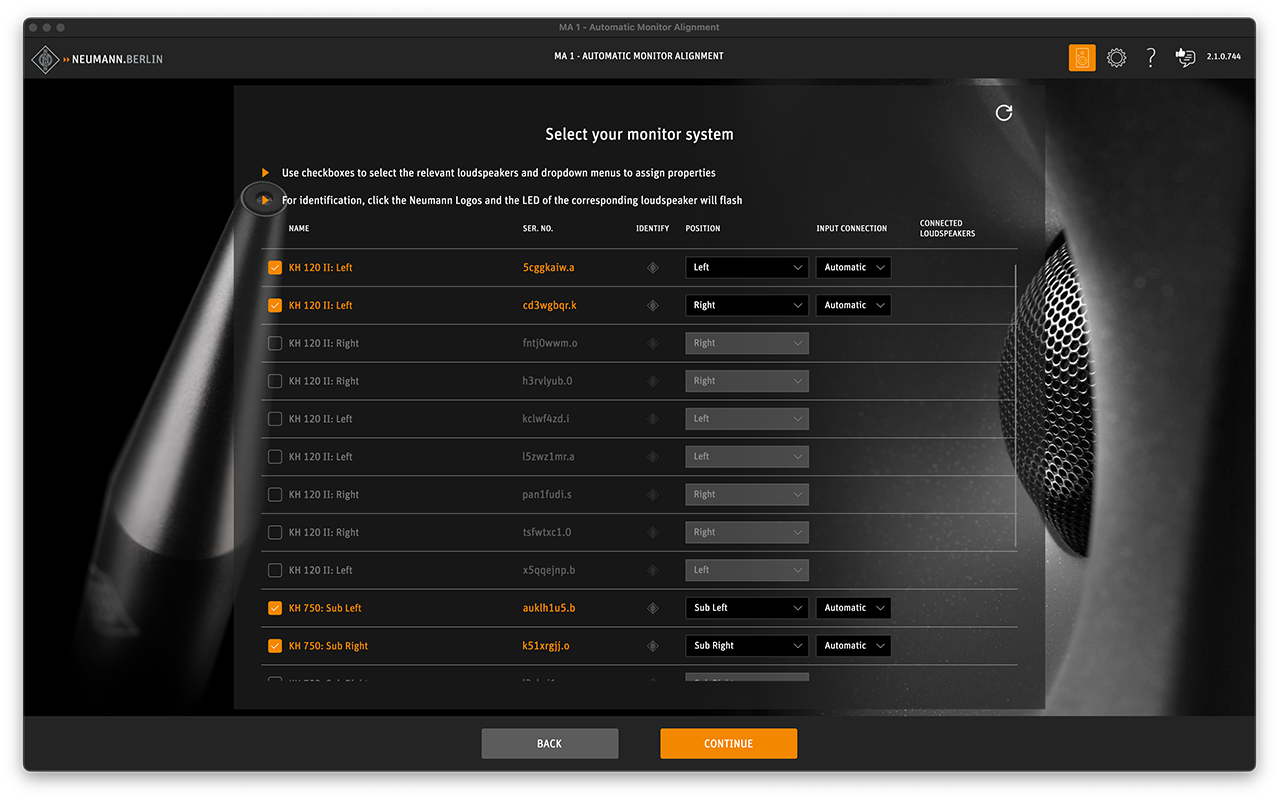
Task: Open position dropdown for serial 5cggkaiw.a
Action: 746,268
